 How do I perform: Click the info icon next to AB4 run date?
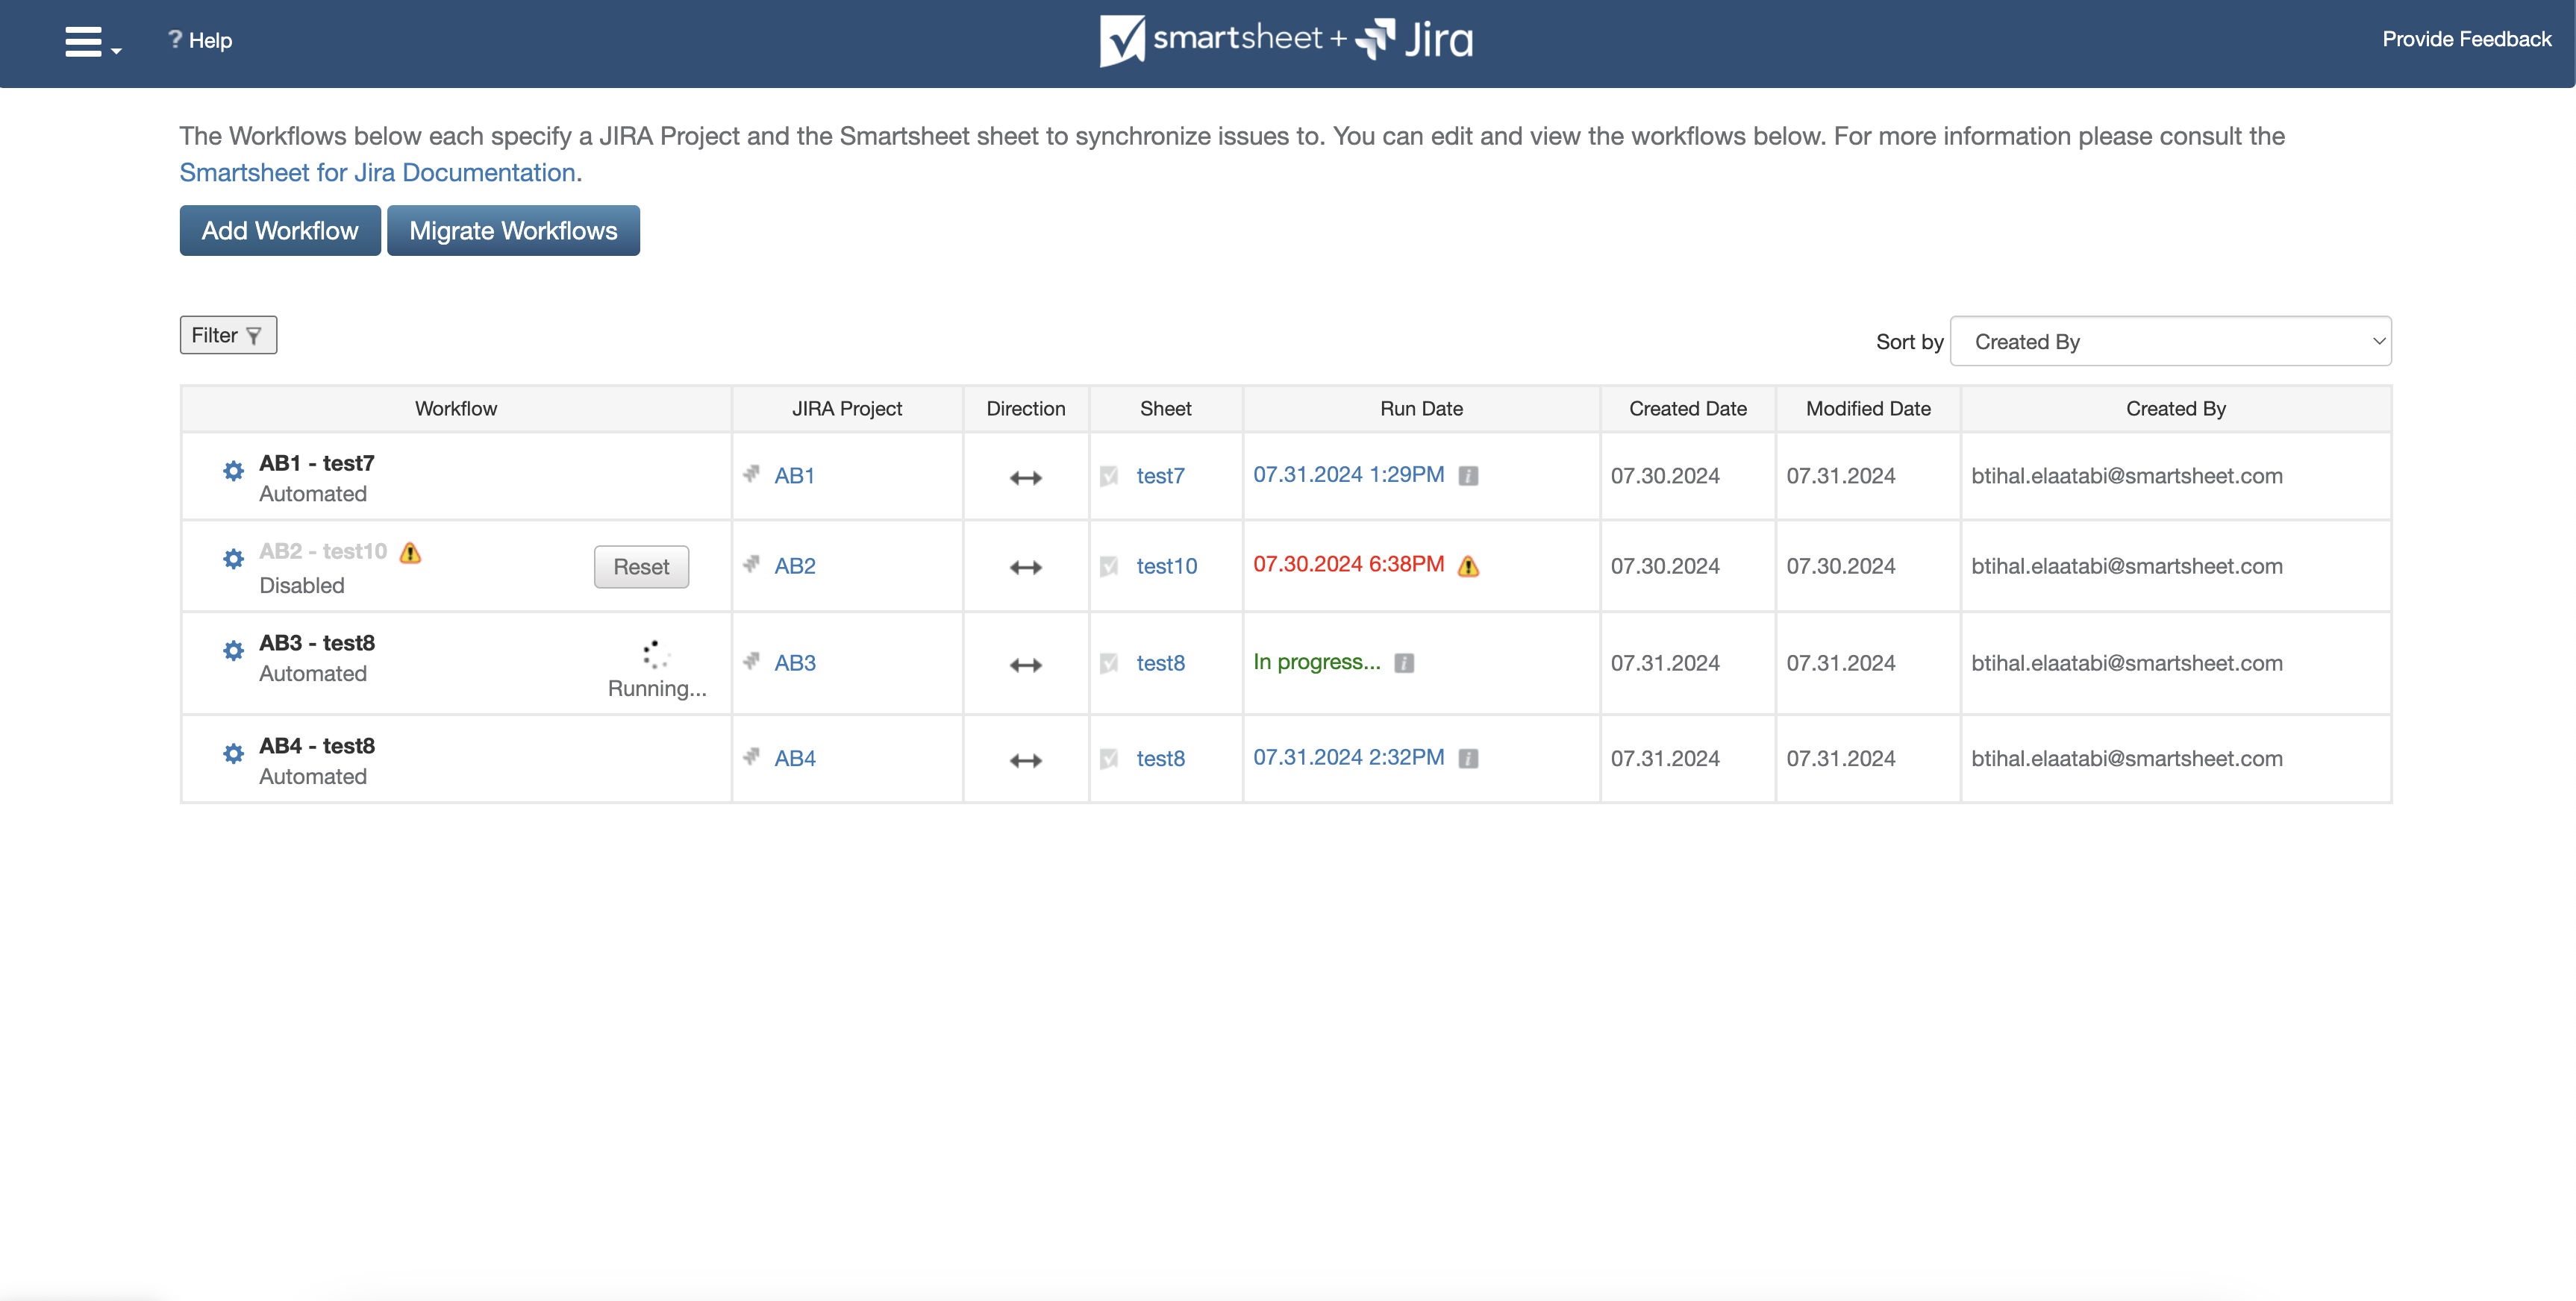(x=1467, y=756)
